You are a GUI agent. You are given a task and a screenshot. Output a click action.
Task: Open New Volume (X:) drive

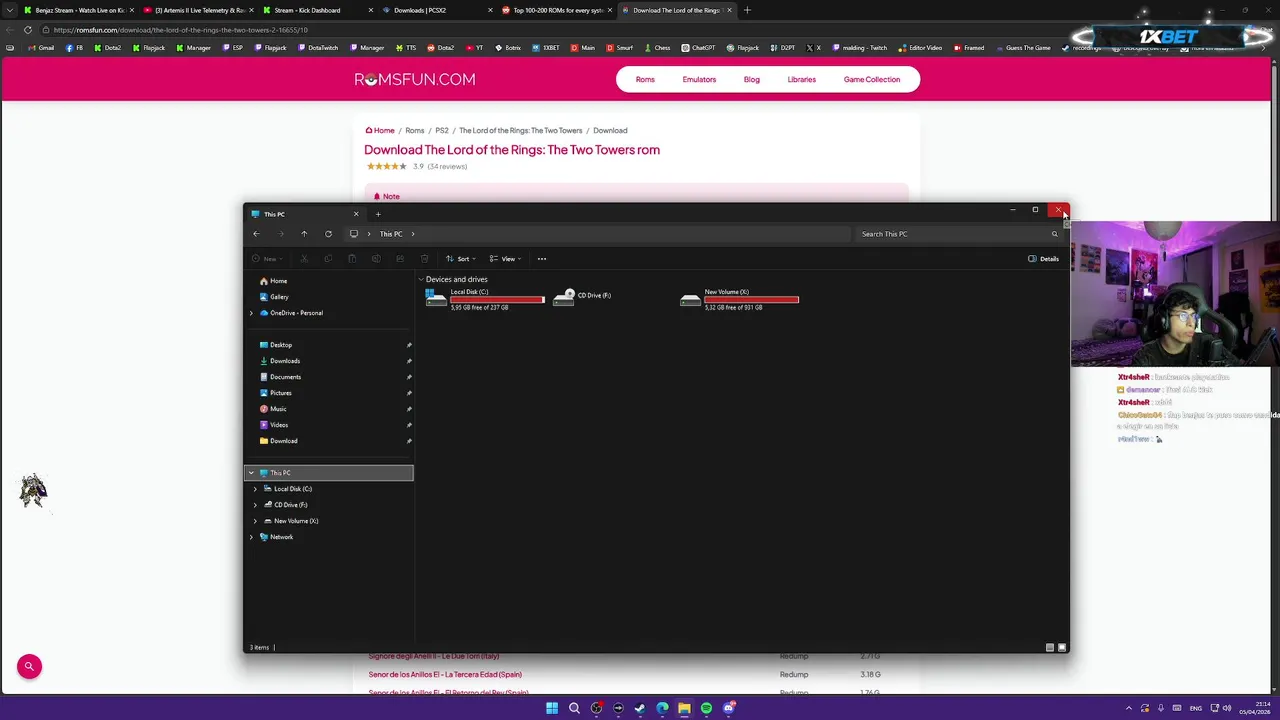(x=739, y=299)
